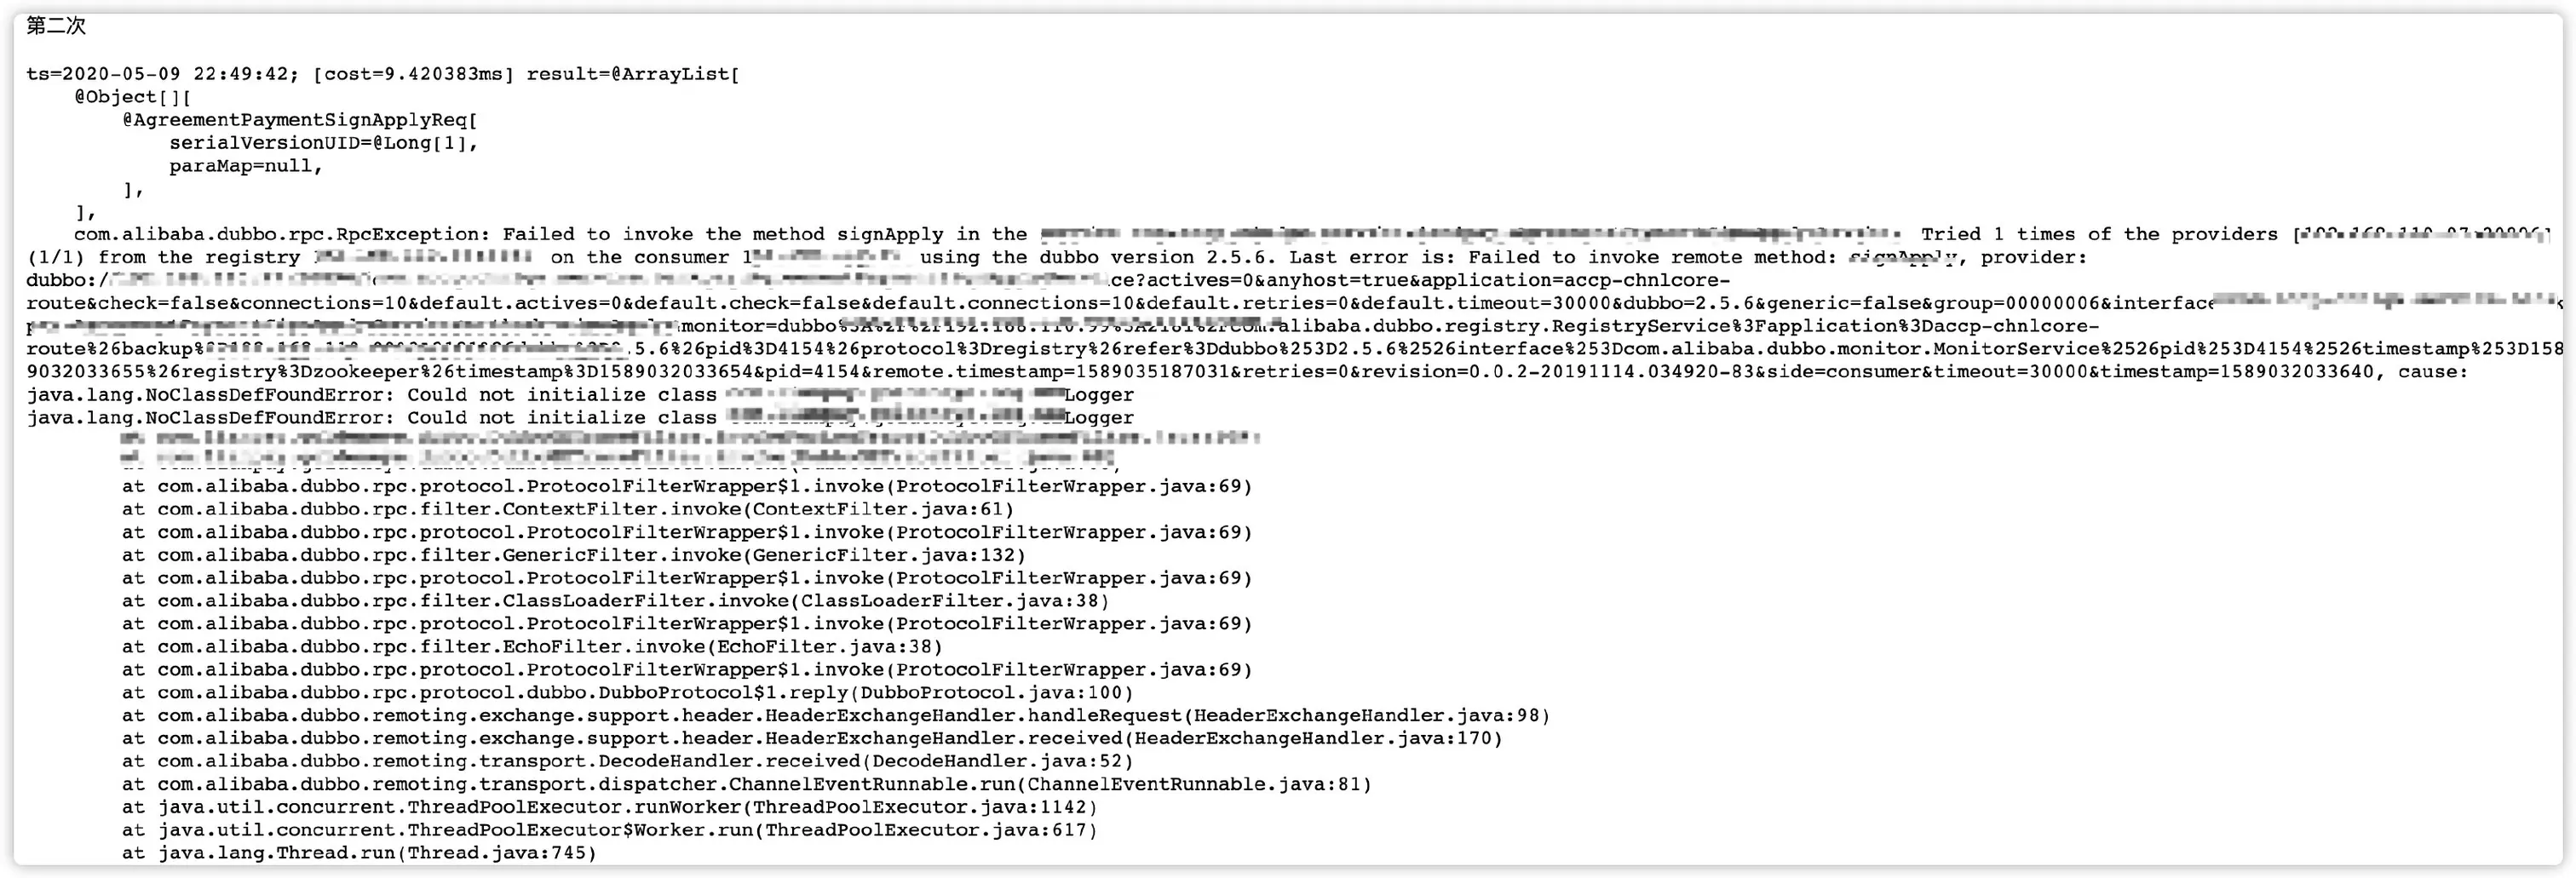Click the first NoClassDefFoundError line
Image resolution: width=2576 pixels, height=878 pixels.
point(580,395)
